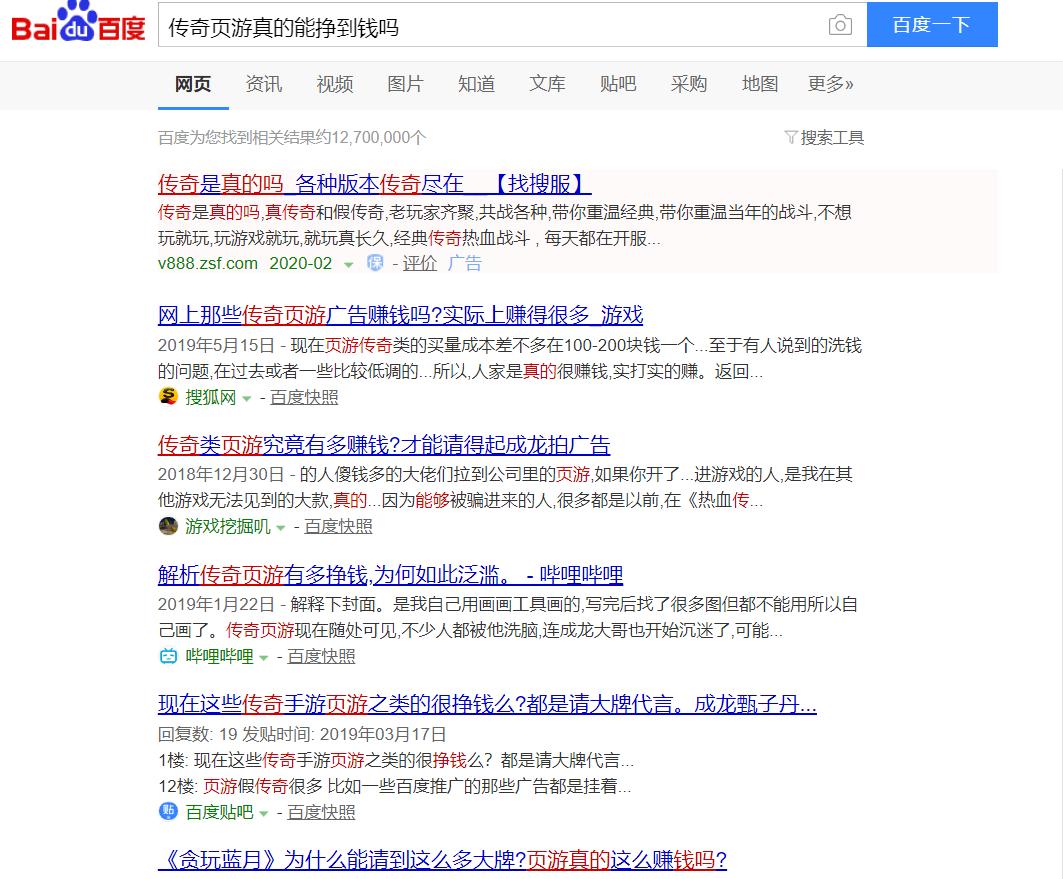Click the 游戏挖掘叽 avatar icon
Screen dimensions: 1063x879
coord(168,526)
